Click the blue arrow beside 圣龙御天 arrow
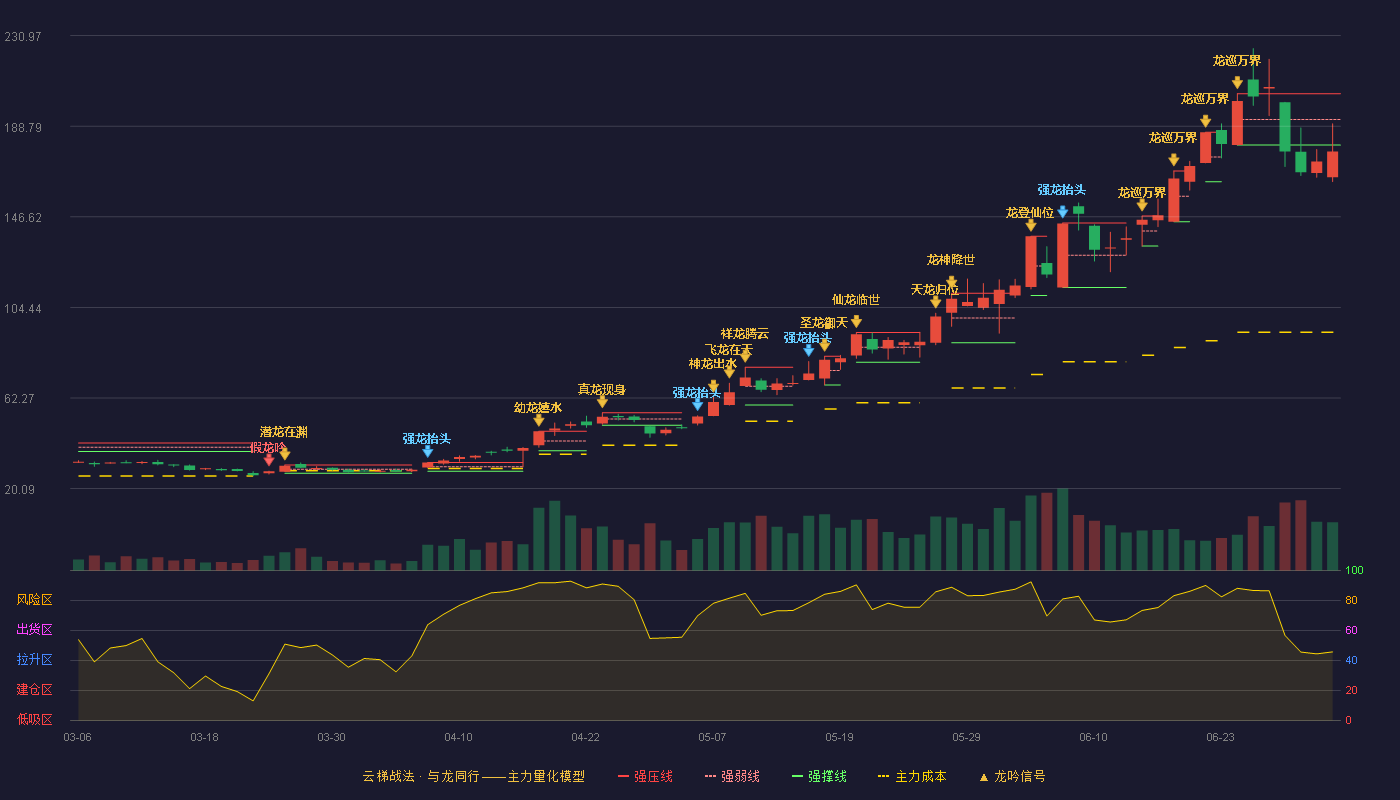The image size is (1400, 800). pyautogui.click(x=808, y=350)
